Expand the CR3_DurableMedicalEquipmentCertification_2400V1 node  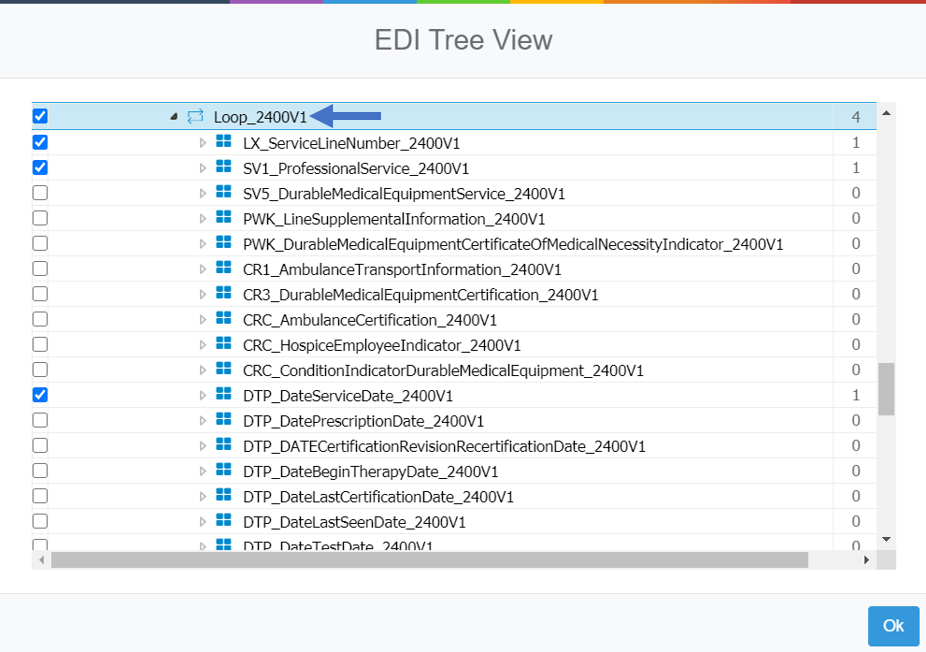point(203,295)
